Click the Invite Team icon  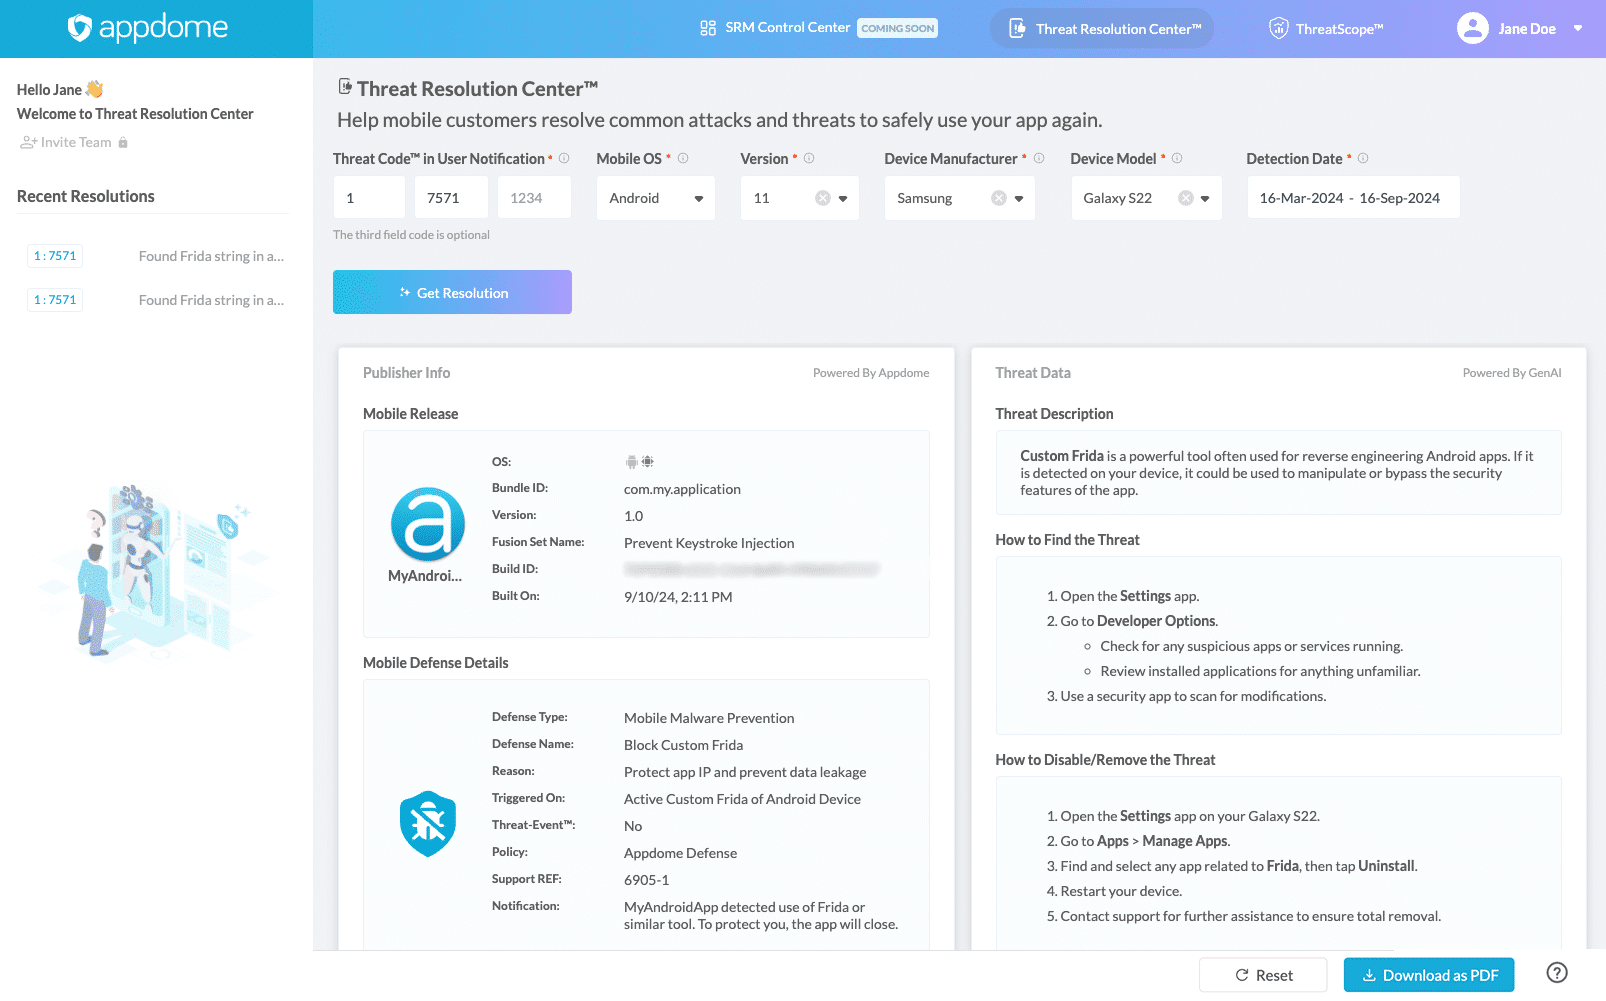pyautogui.click(x=27, y=142)
